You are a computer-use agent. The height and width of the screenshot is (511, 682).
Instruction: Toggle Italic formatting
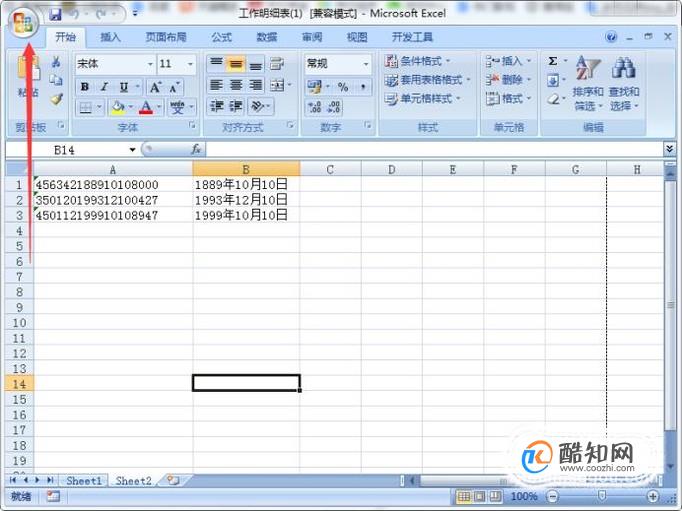[x=104, y=87]
